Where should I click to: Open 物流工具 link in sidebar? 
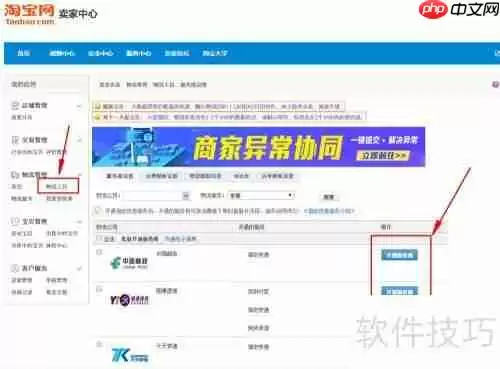pos(57,186)
